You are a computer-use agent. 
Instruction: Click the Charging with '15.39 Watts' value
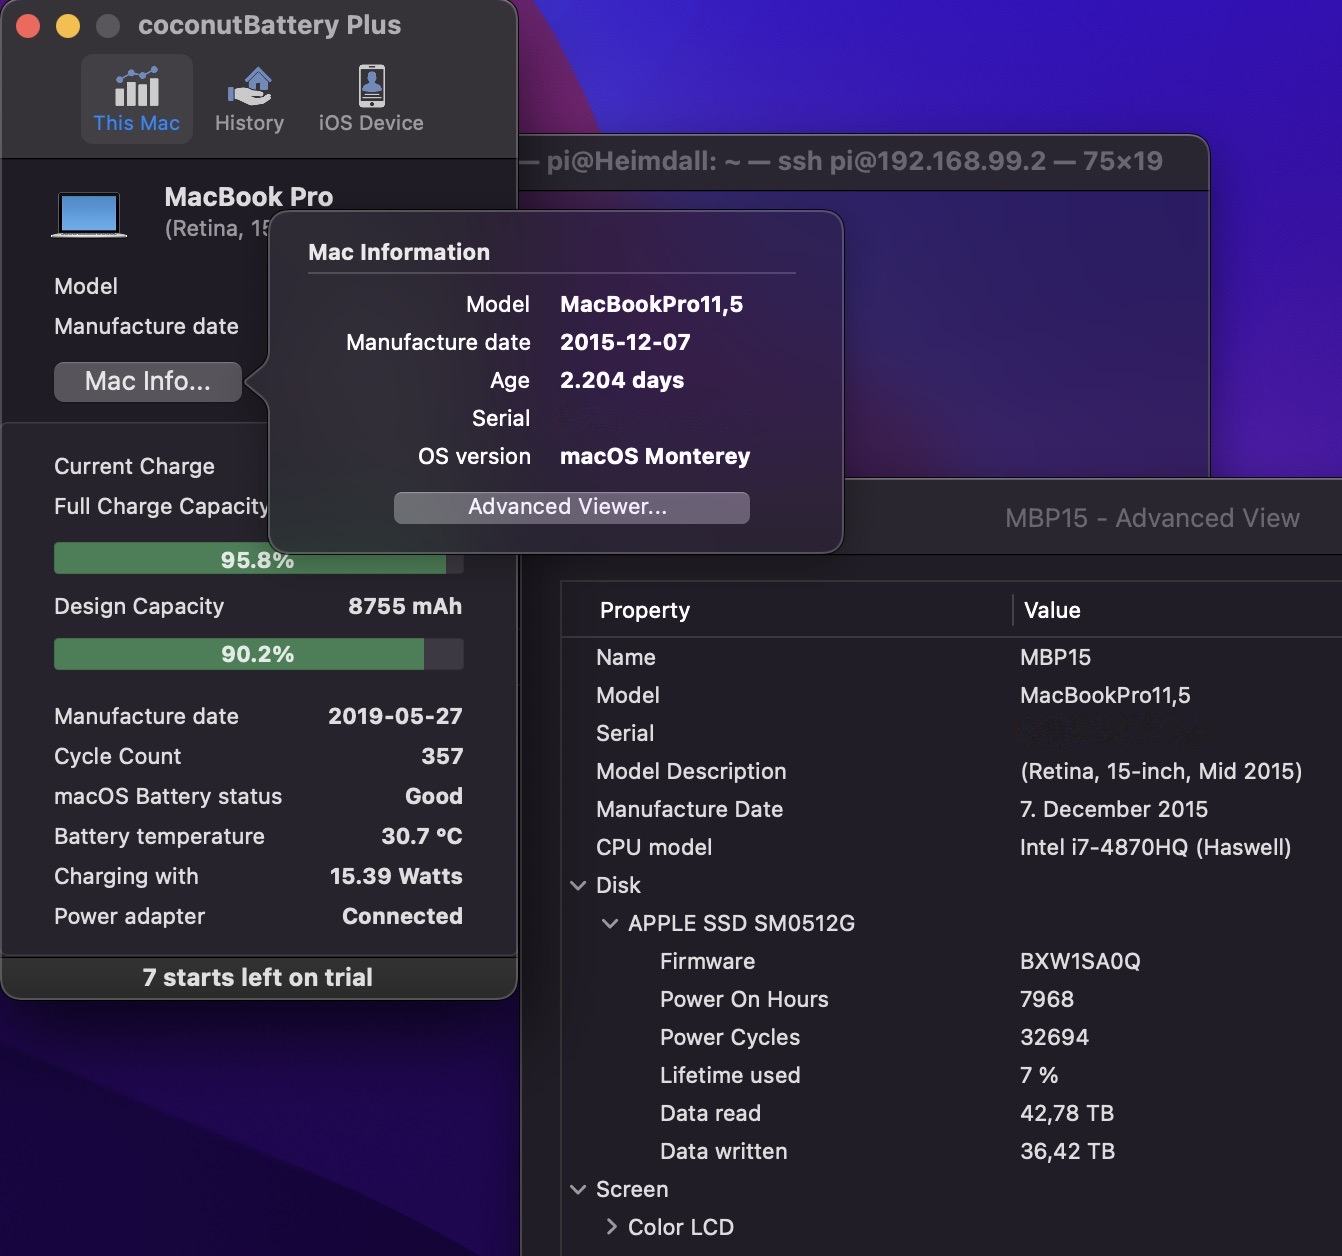point(396,876)
